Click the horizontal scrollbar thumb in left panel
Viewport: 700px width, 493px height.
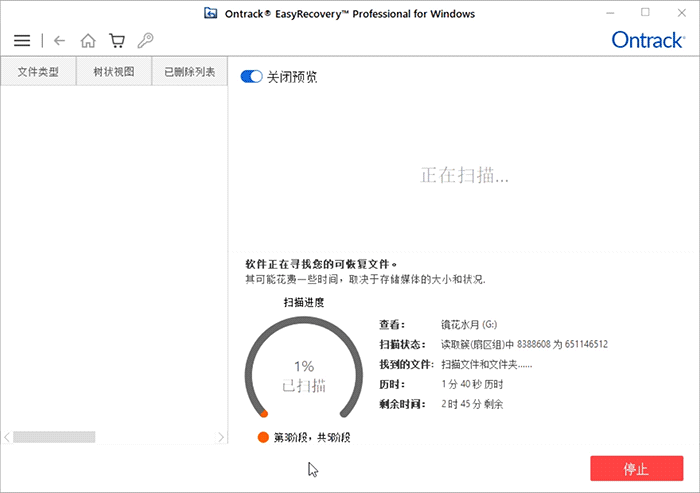click(54, 437)
